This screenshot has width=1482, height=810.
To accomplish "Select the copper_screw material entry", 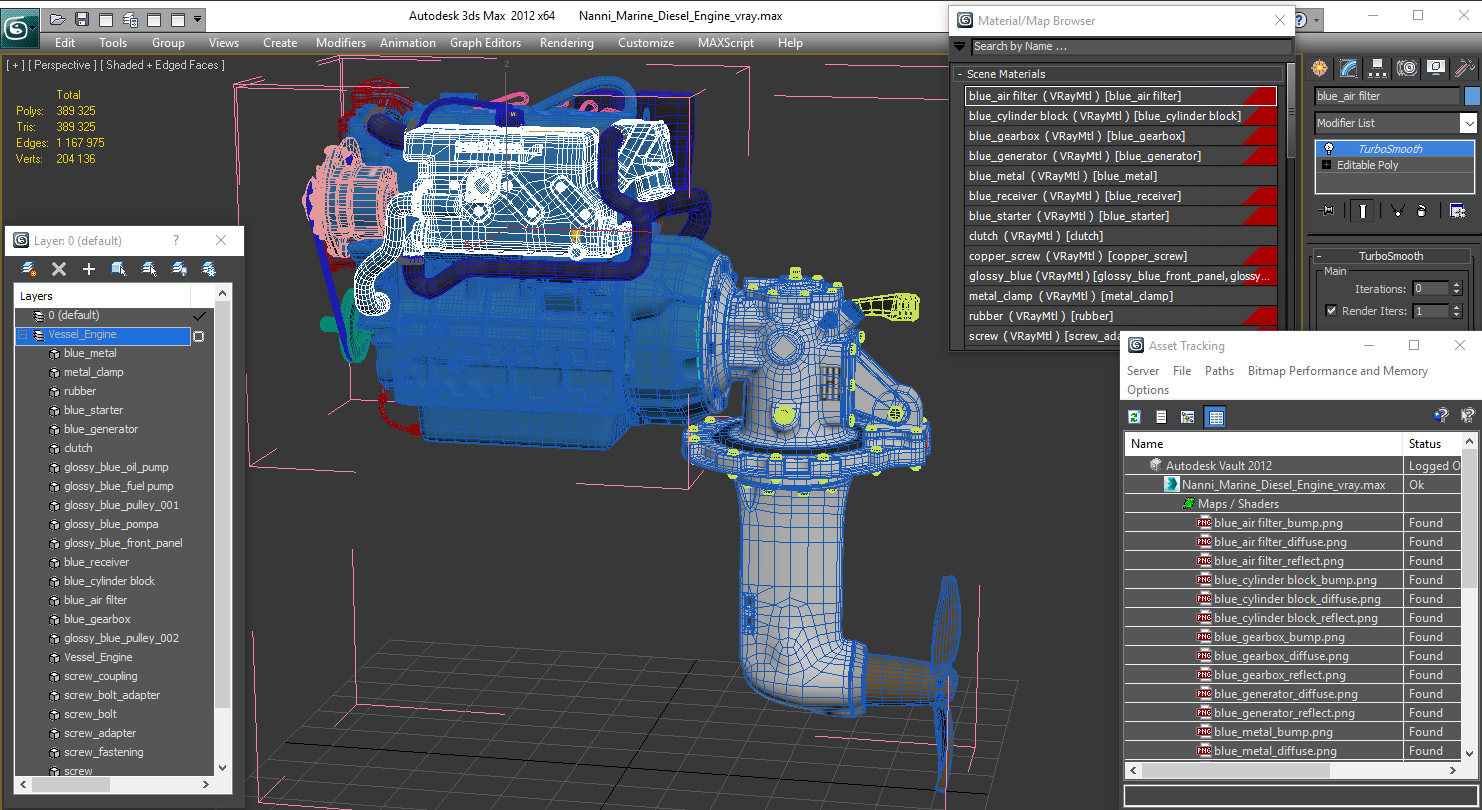I will coord(1120,256).
